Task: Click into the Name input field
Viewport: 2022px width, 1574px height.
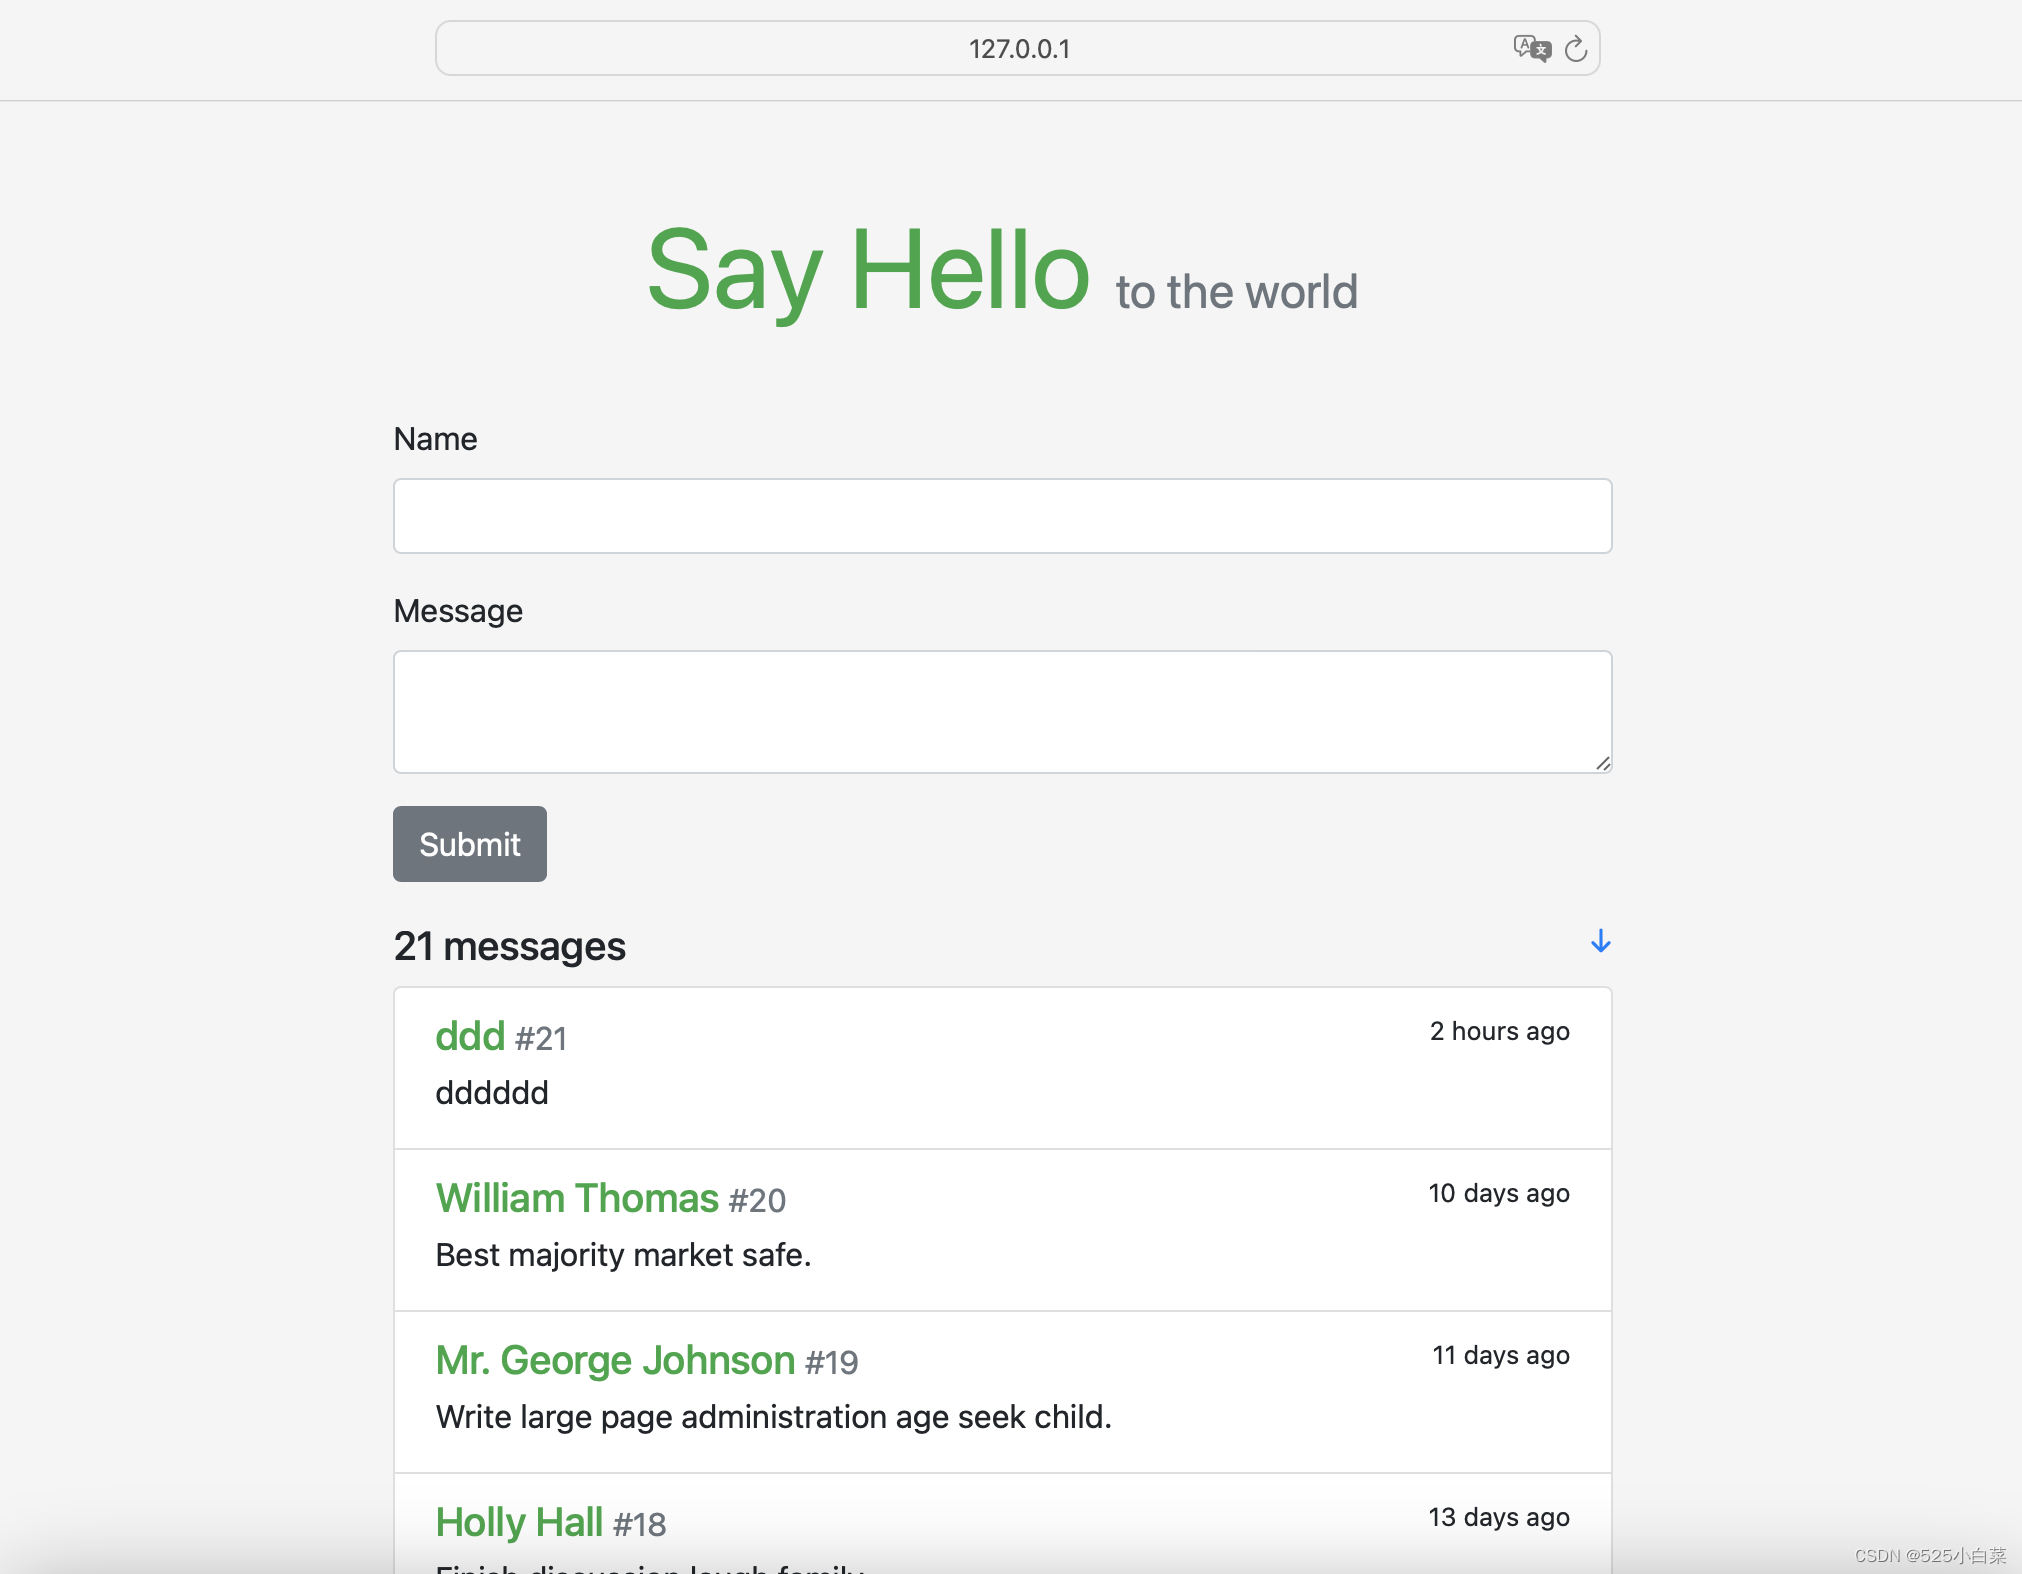Action: [1002, 516]
